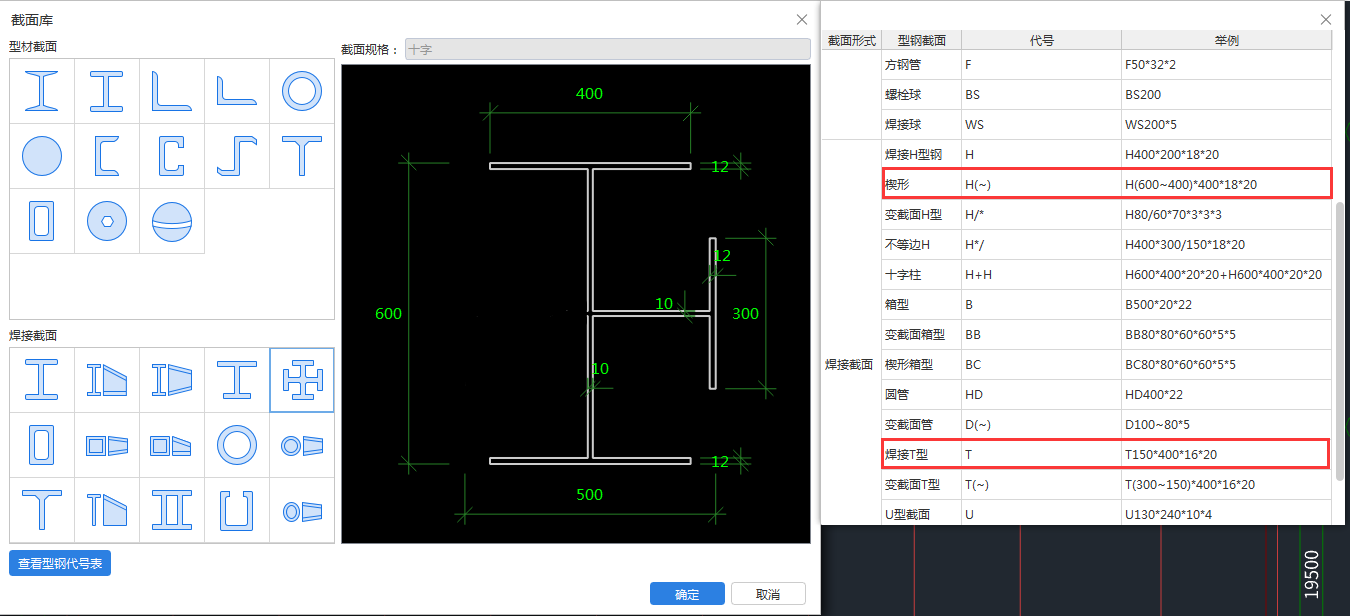Cancel the dialog with 取消
Screen dimensions: 1350x616
click(x=768, y=594)
